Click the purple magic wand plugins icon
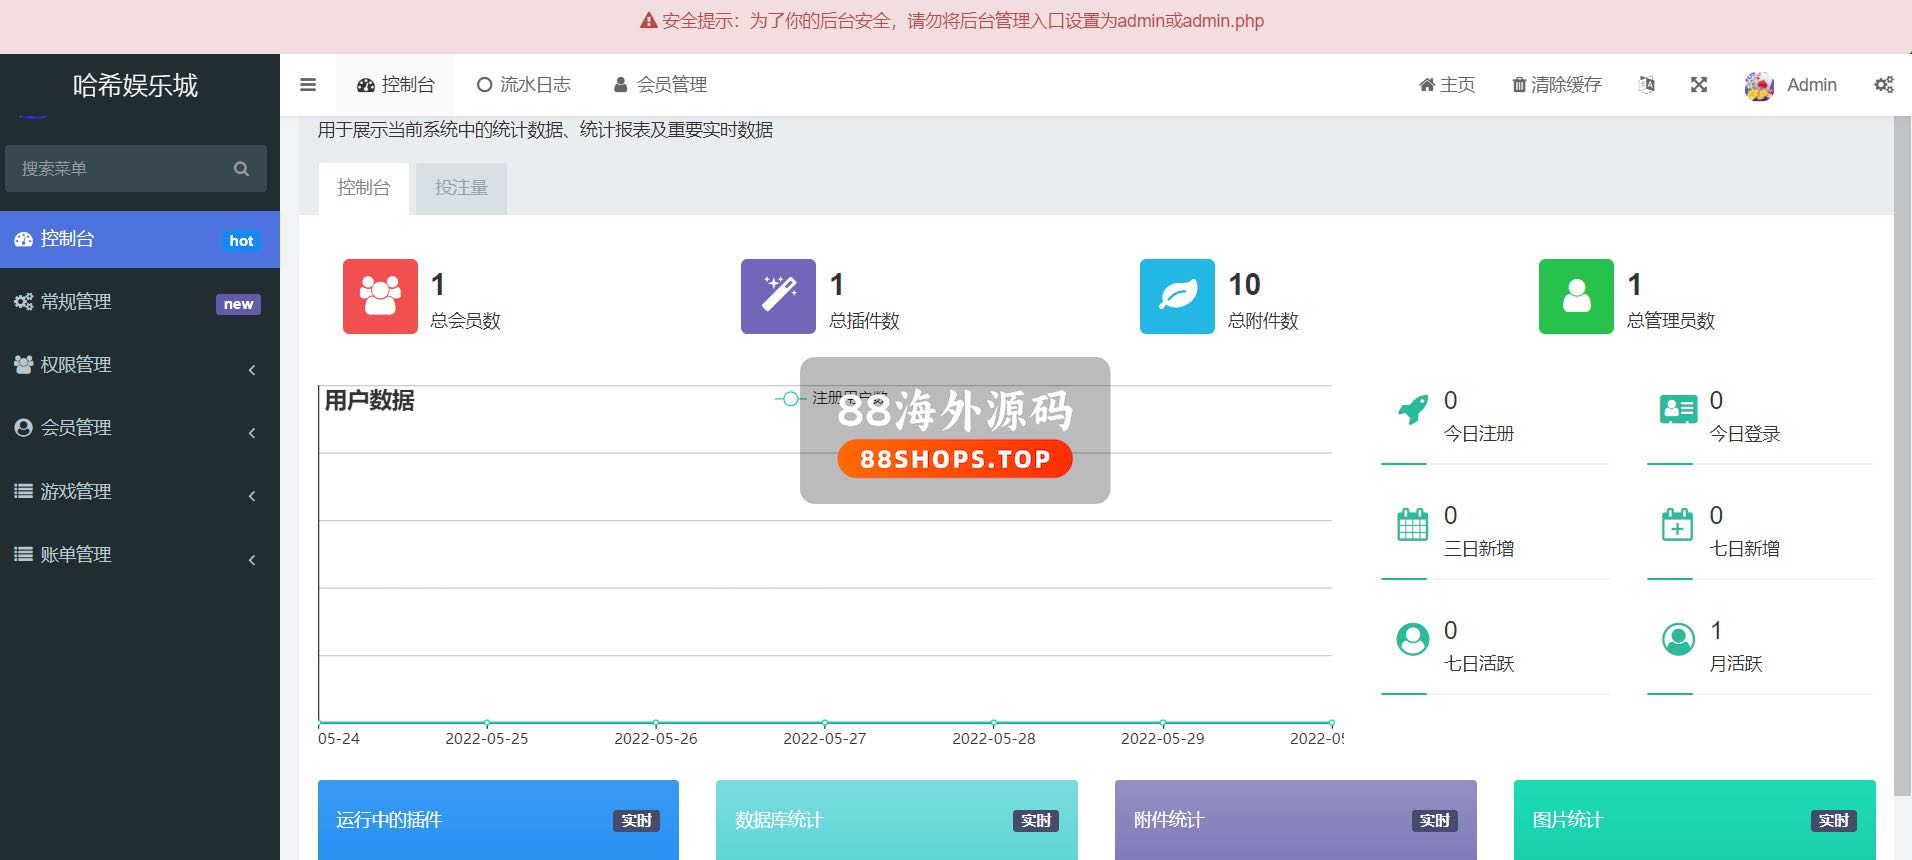The height and width of the screenshot is (860, 1912). [x=778, y=296]
